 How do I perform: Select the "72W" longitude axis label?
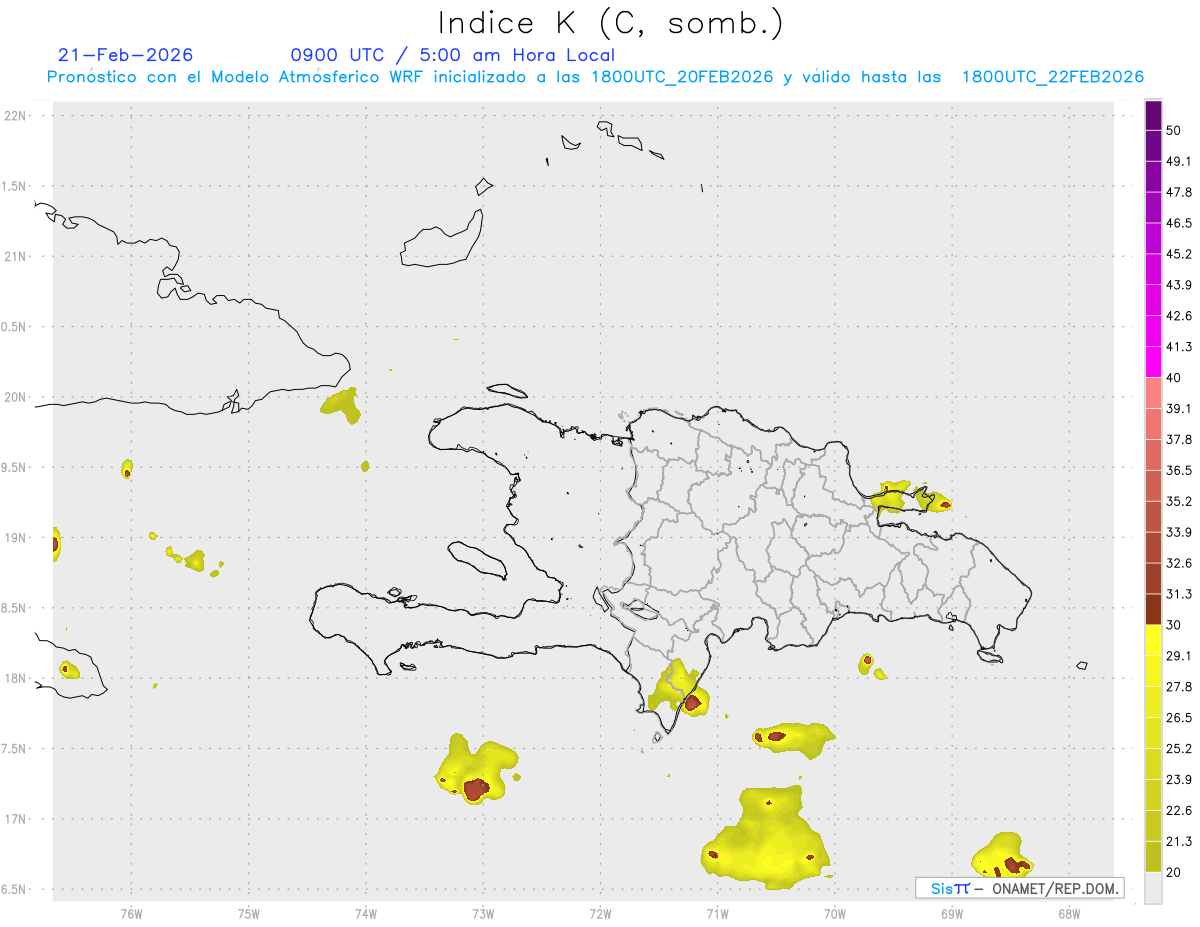click(601, 915)
